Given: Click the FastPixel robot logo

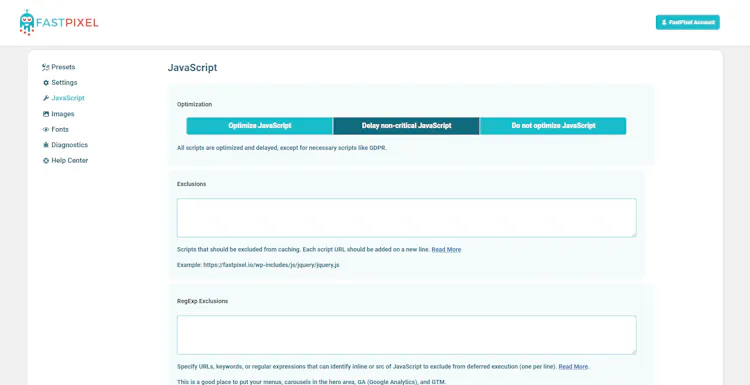Looking at the screenshot, I should (27, 22).
